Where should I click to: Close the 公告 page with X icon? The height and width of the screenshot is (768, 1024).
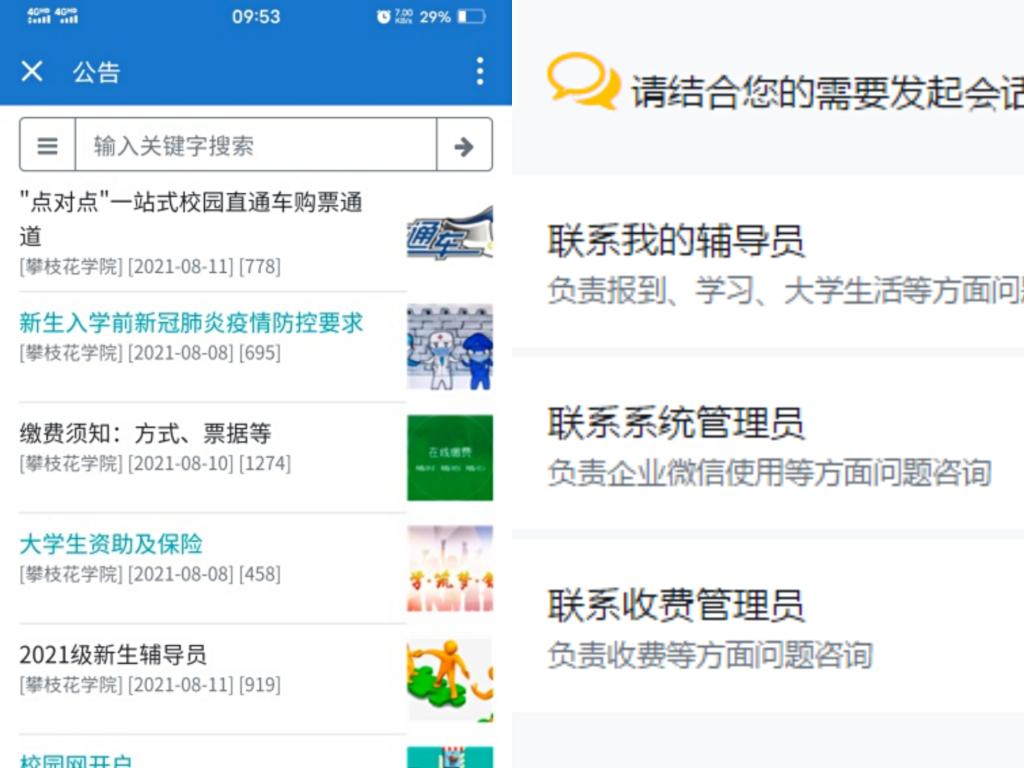pos(32,71)
